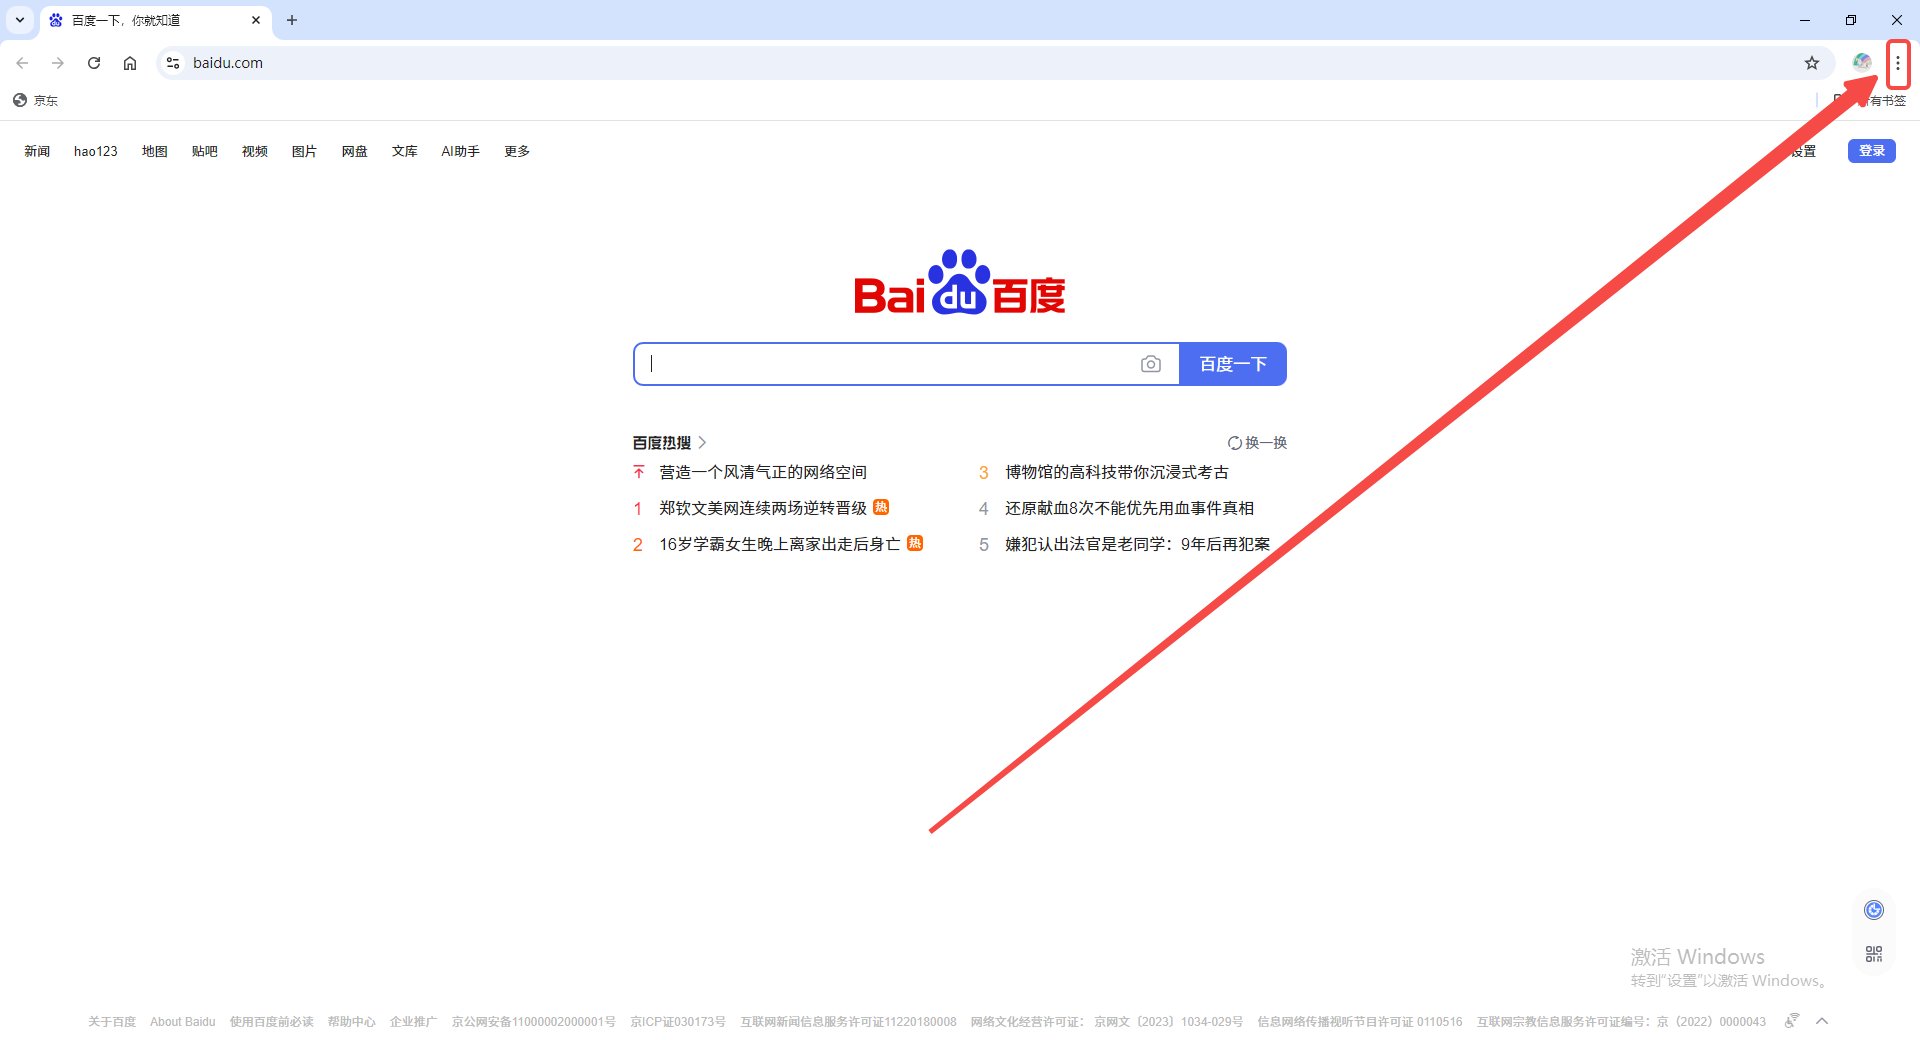Image resolution: width=1920 pixels, height=1040 pixels.
Task: Switch to the 视频 navigation tab
Action: 254,151
